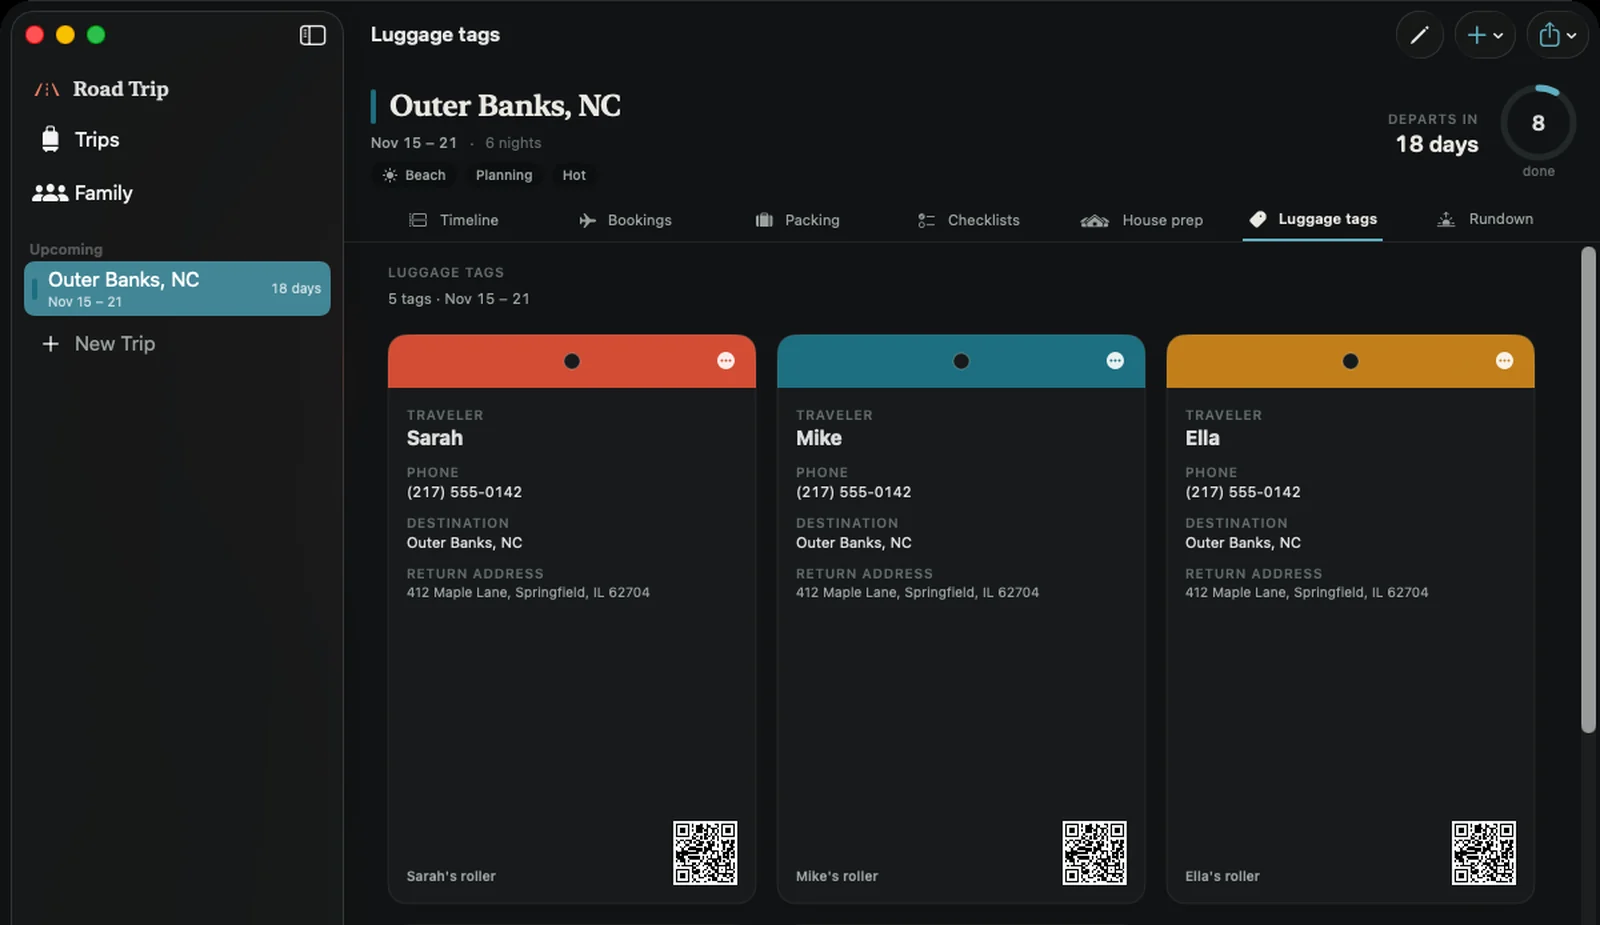Click the traveler name Ella
Screen dimensions: 1600x925
(1202, 438)
